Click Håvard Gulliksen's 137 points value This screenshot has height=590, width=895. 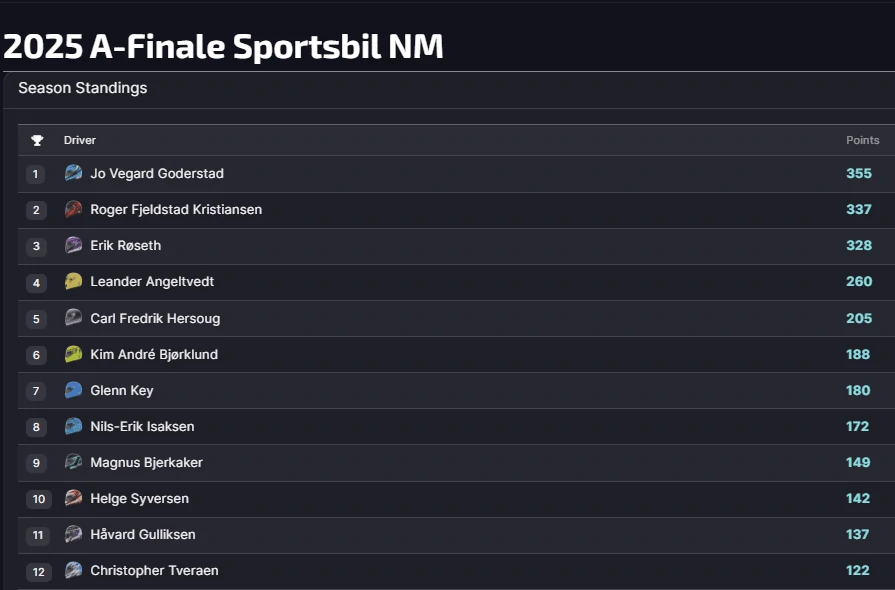tap(857, 534)
